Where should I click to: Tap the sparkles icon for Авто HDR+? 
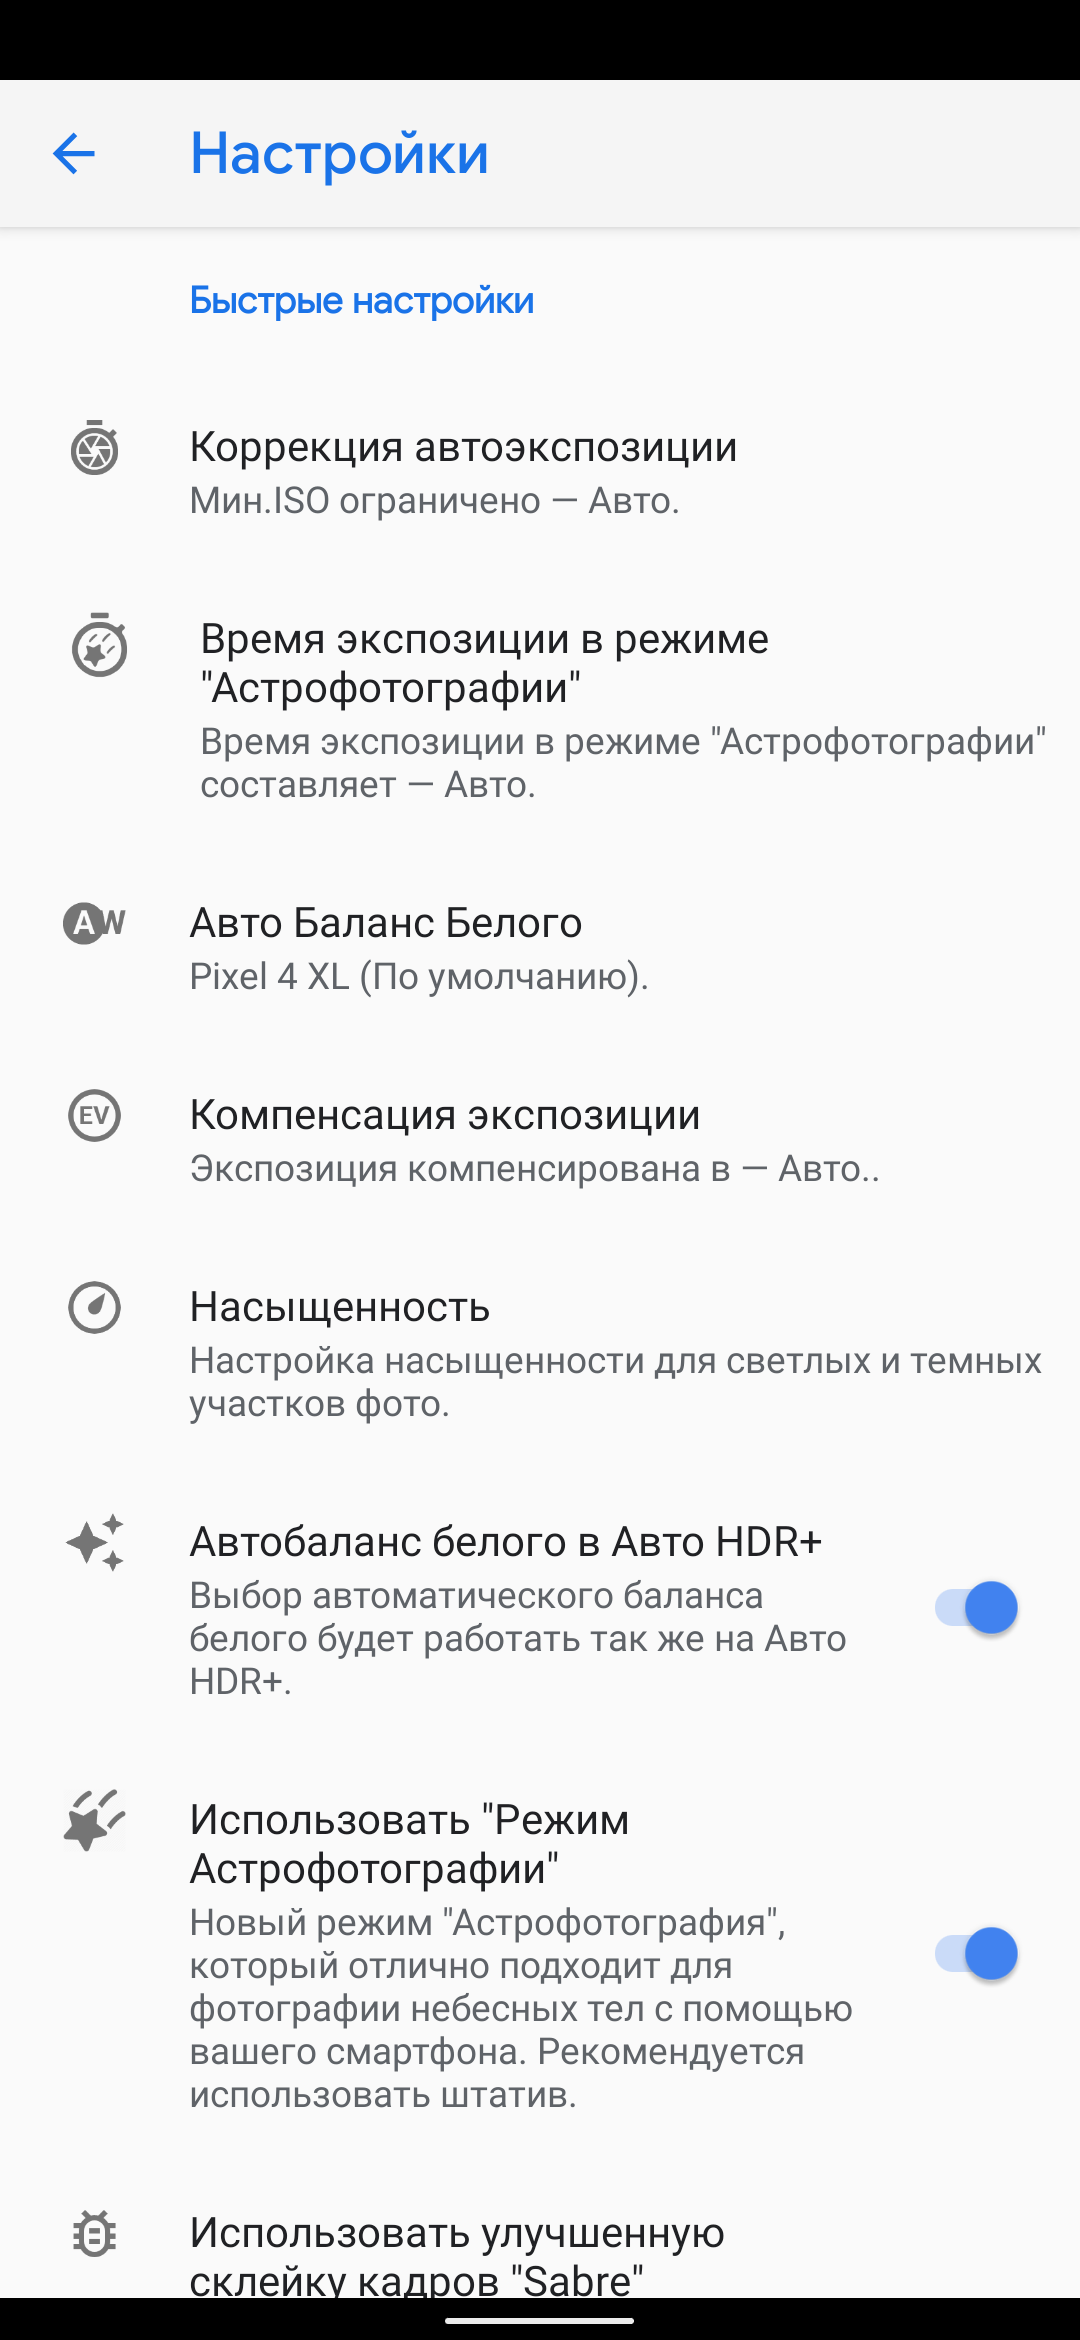tap(95, 1542)
